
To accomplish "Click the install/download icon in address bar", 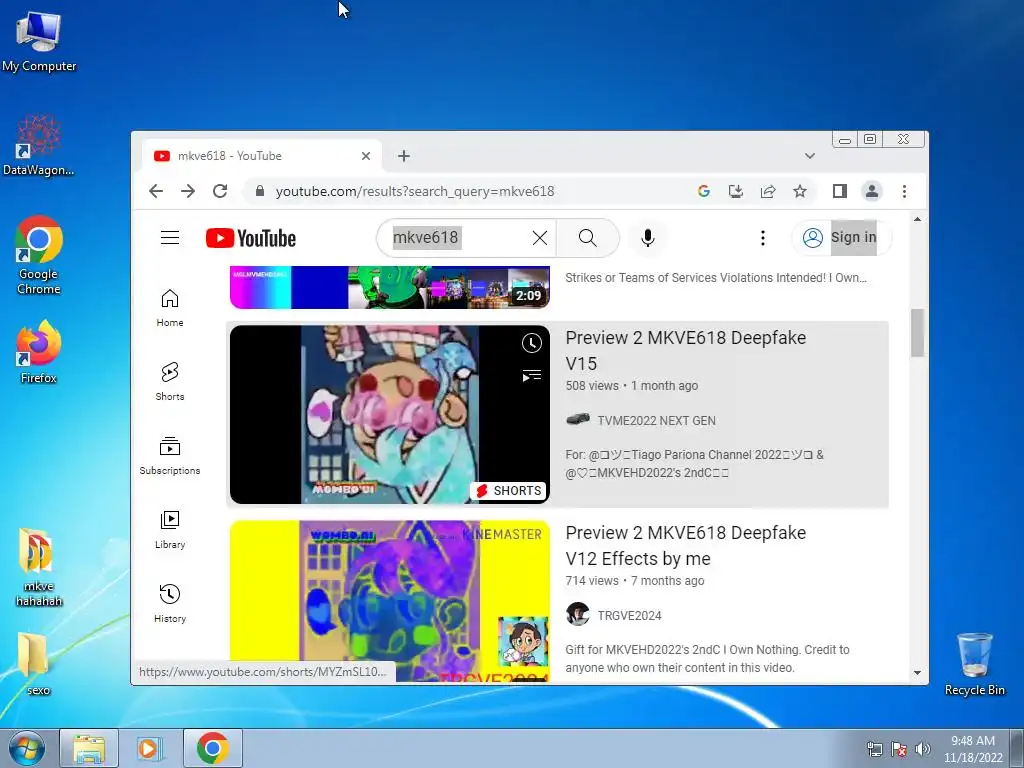I will tap(735, 191).
